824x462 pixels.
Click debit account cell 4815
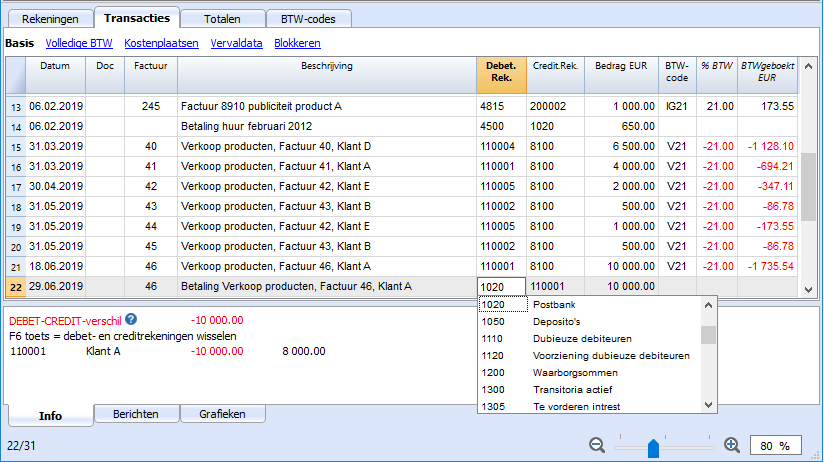click(501, 106)
